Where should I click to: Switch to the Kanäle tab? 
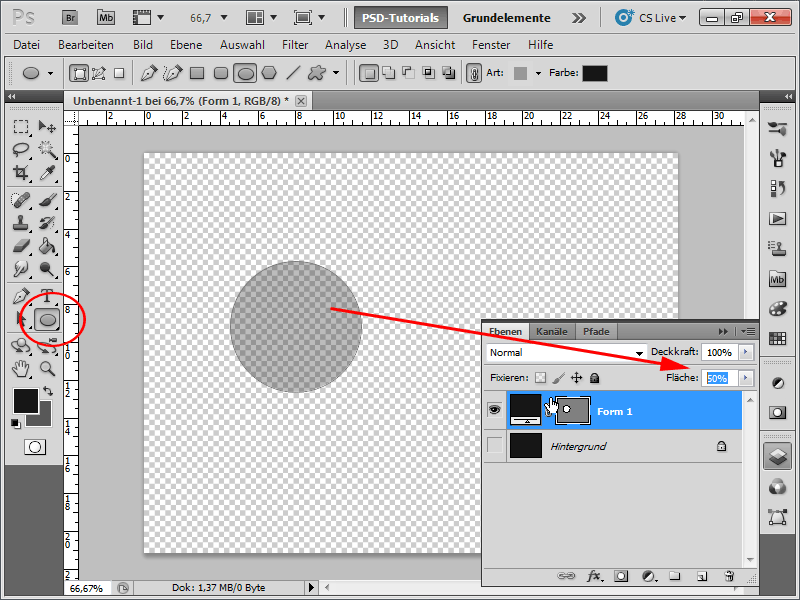click(552, 332)
